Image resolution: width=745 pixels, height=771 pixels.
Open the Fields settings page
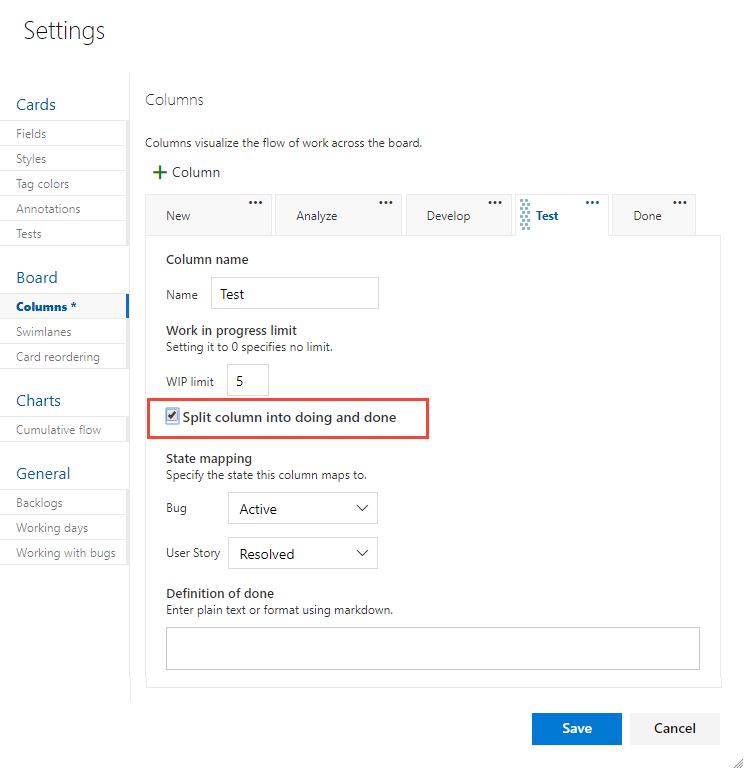[63, 134]
